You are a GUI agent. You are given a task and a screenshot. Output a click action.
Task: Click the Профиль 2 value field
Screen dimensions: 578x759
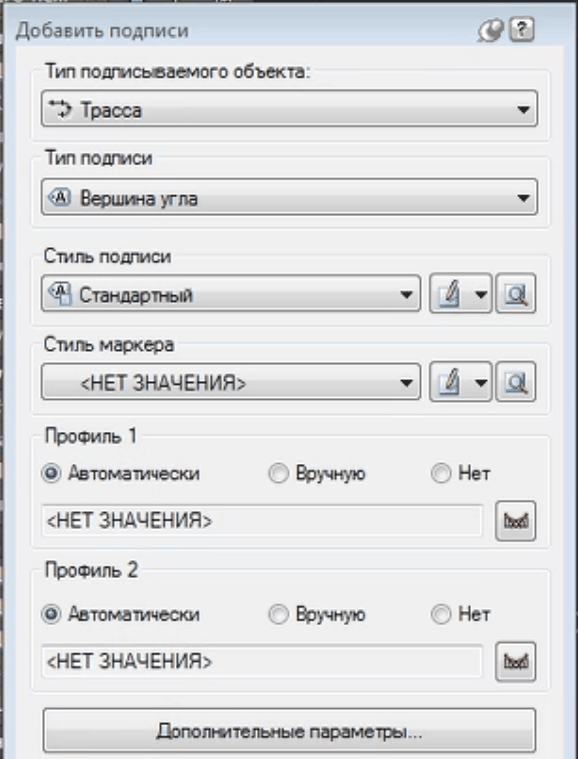[262, 661]
